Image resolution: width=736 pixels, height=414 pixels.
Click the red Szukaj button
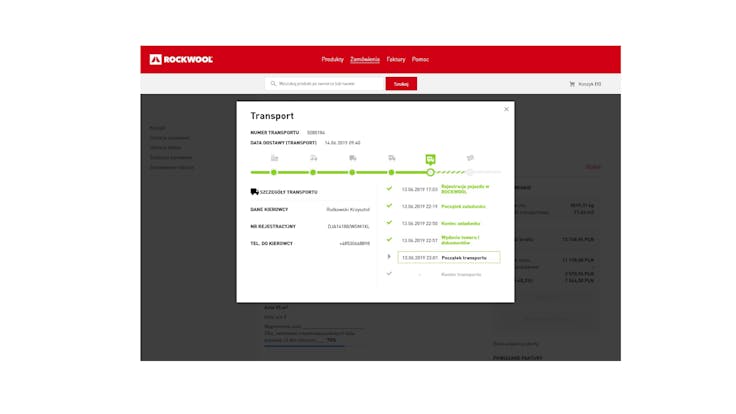[x=401, y=84]
